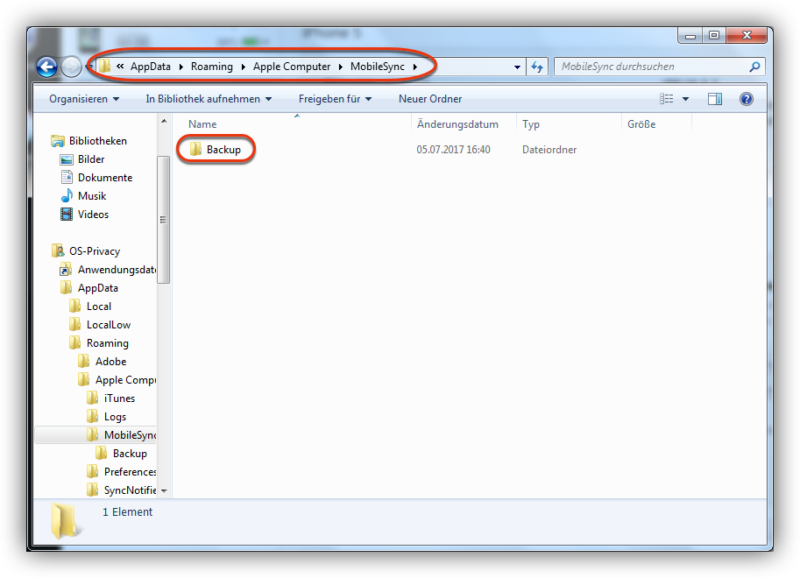Click the greyed-out Forward arrow button

click(71, 67)
